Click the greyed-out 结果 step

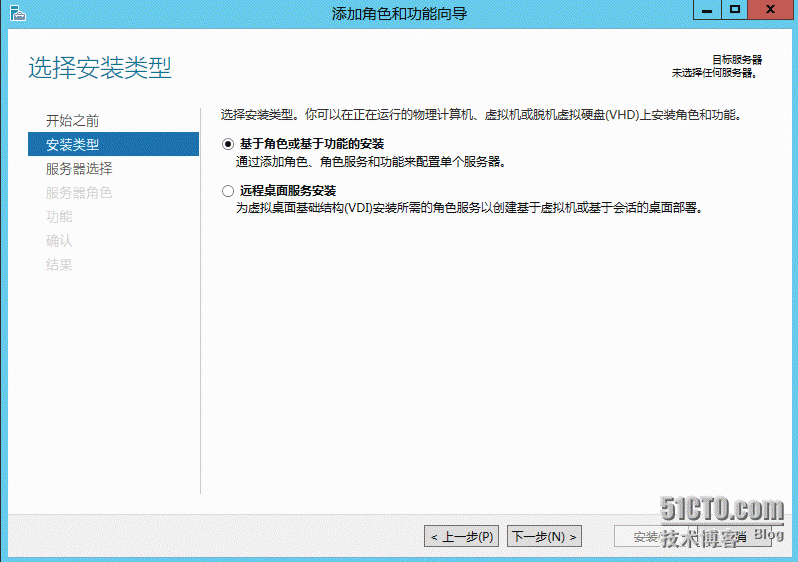59,264
